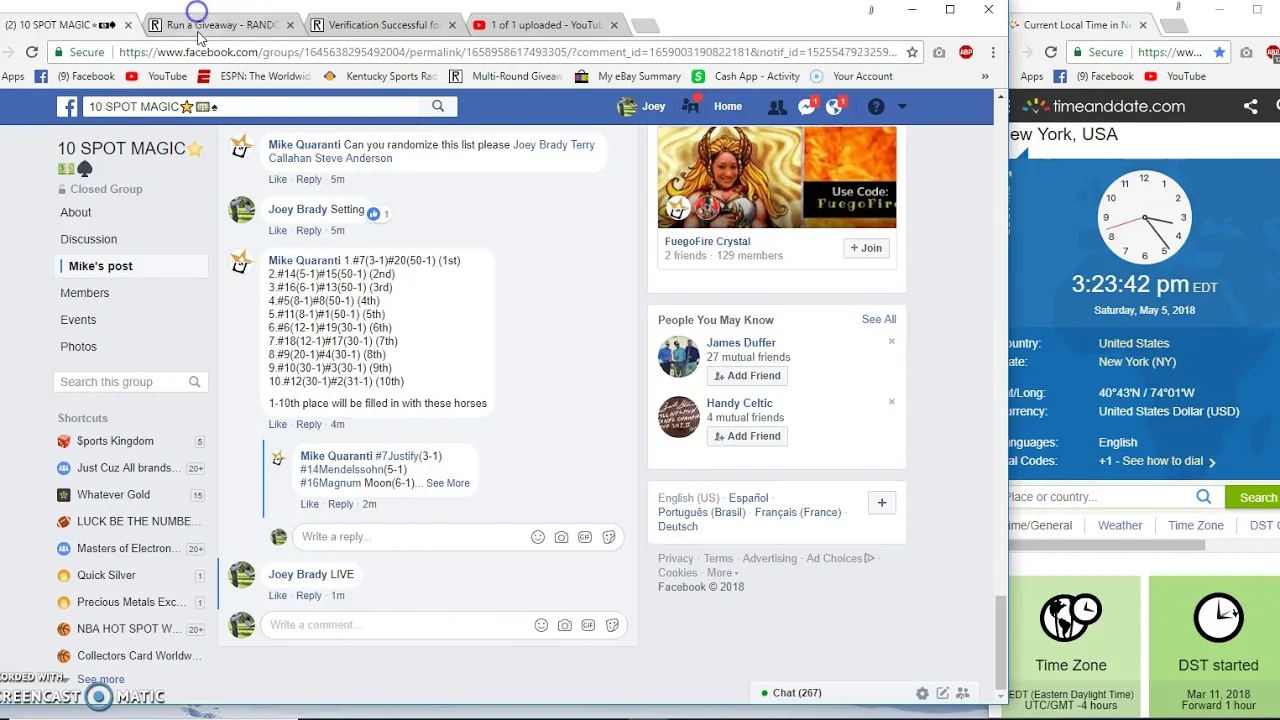This screenshot has width=1280, height=720.
Task: Add Handy Celtic as friend
Action: 746,436
